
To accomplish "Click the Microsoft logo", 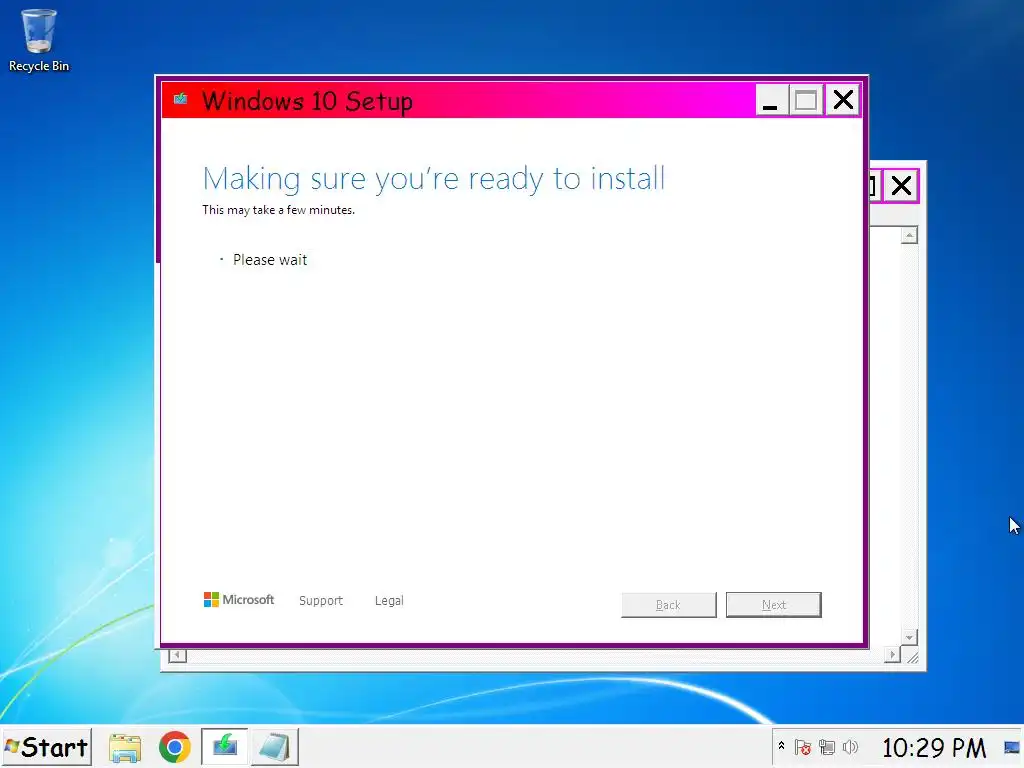I will (x=239, y=600).
